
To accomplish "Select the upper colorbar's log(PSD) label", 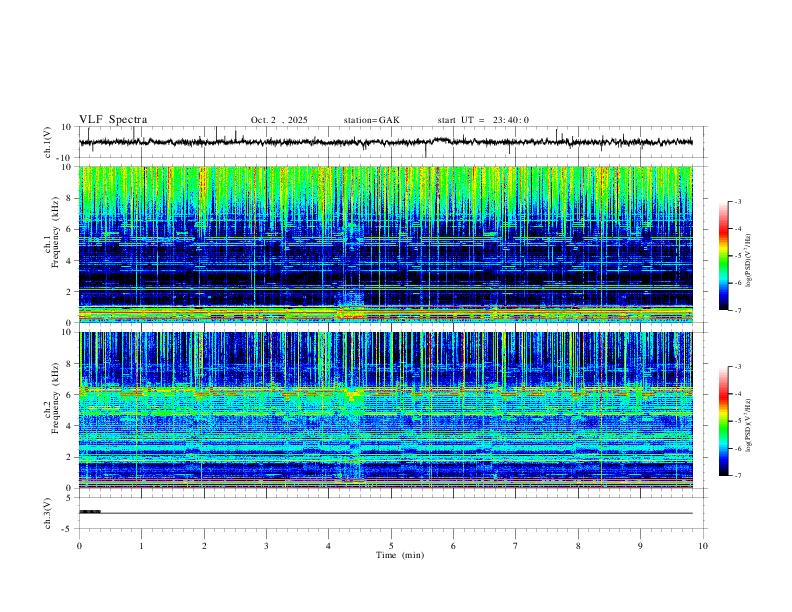I will coord(749,260).
